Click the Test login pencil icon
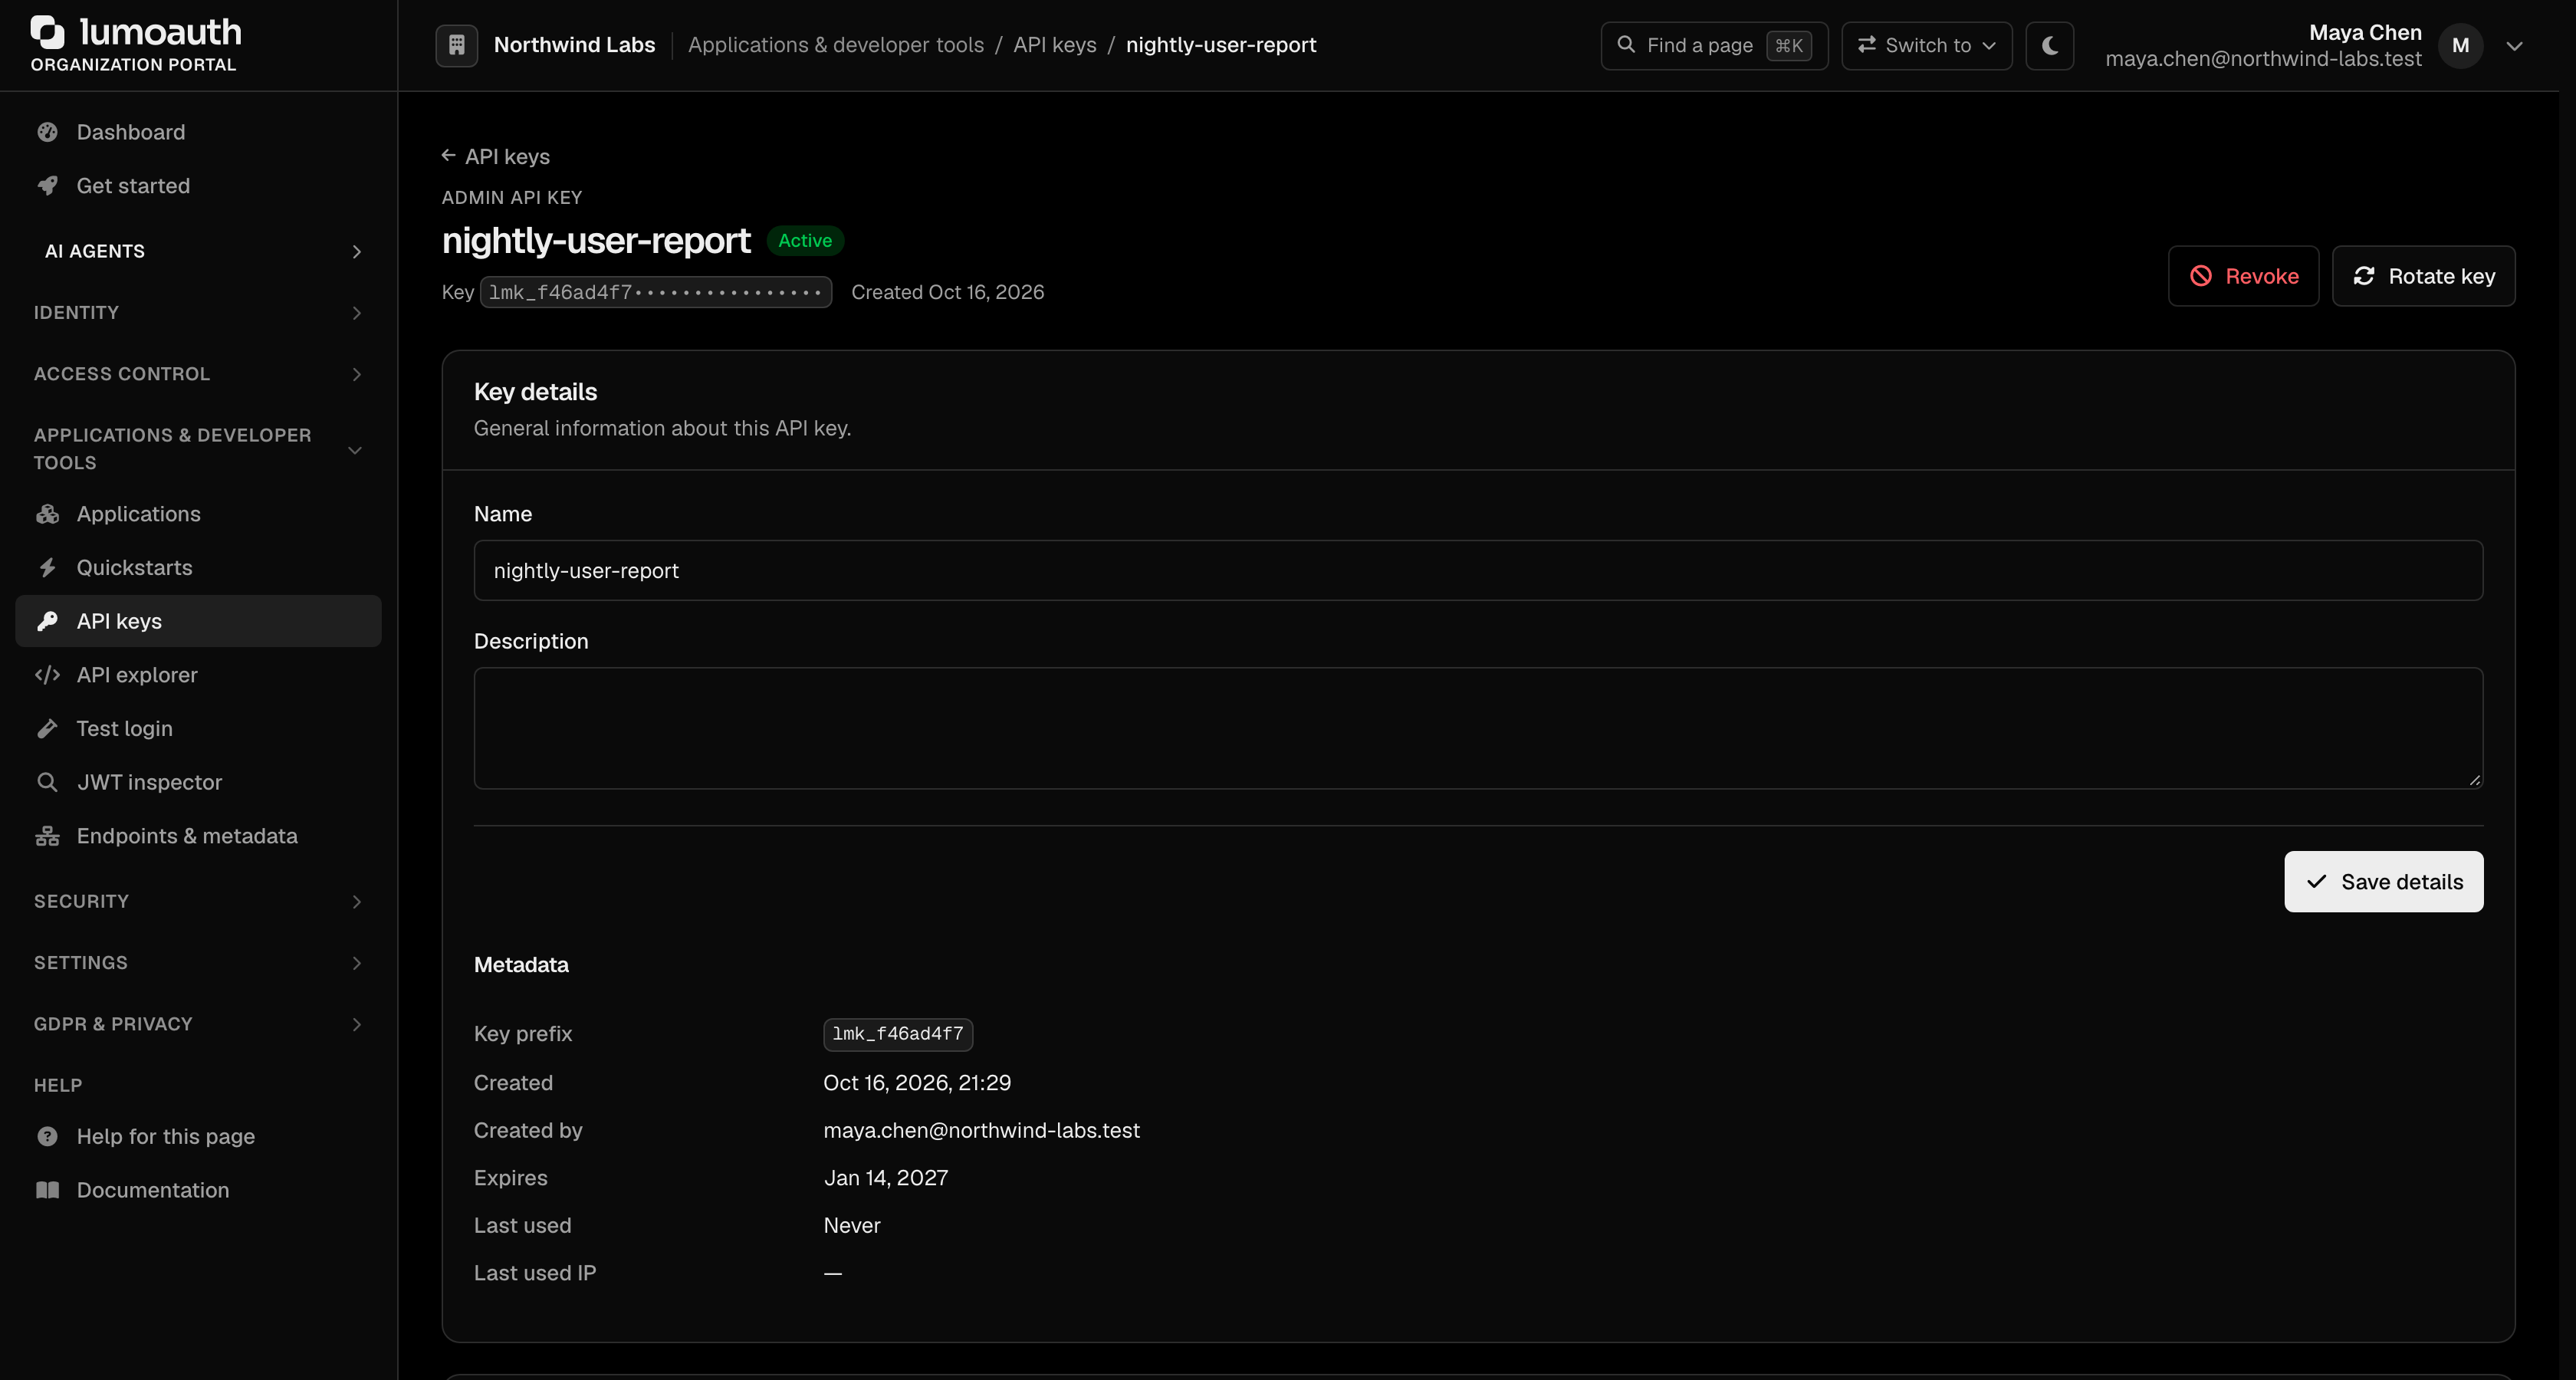The image size is (2576, 1380). 47,729
